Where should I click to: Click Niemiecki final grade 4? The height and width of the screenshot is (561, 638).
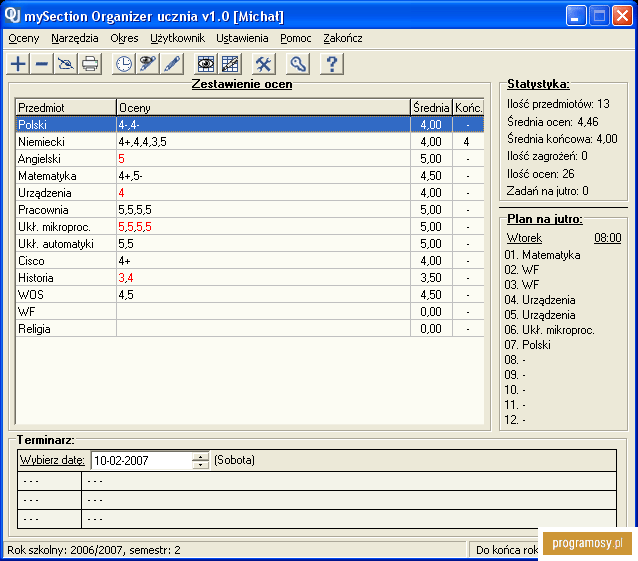(x=467, y=142)
